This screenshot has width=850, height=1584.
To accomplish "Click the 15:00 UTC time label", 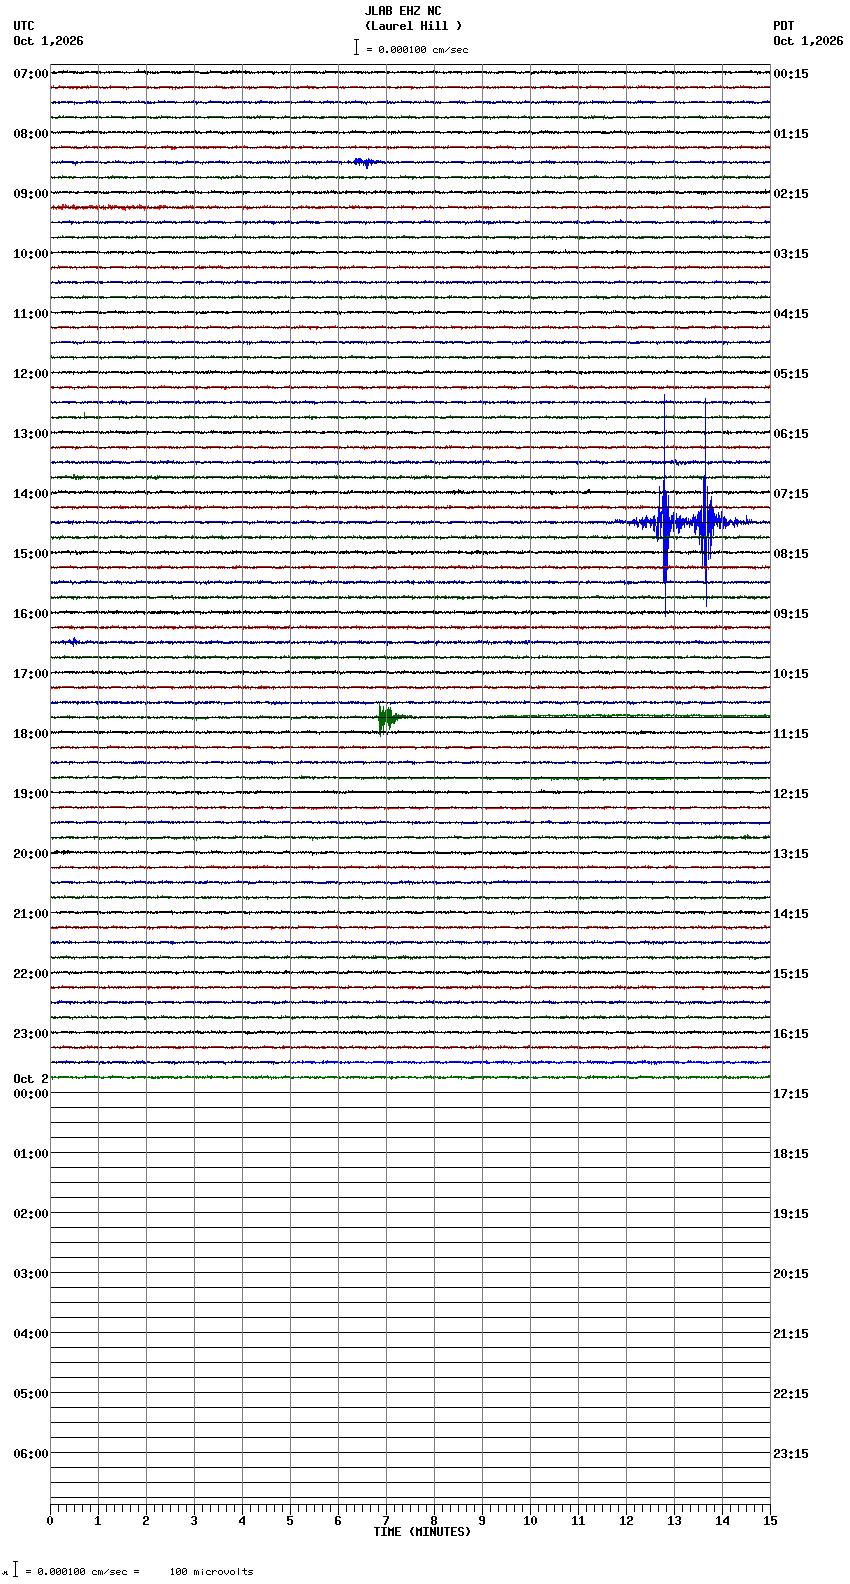I will coord(31,554).
